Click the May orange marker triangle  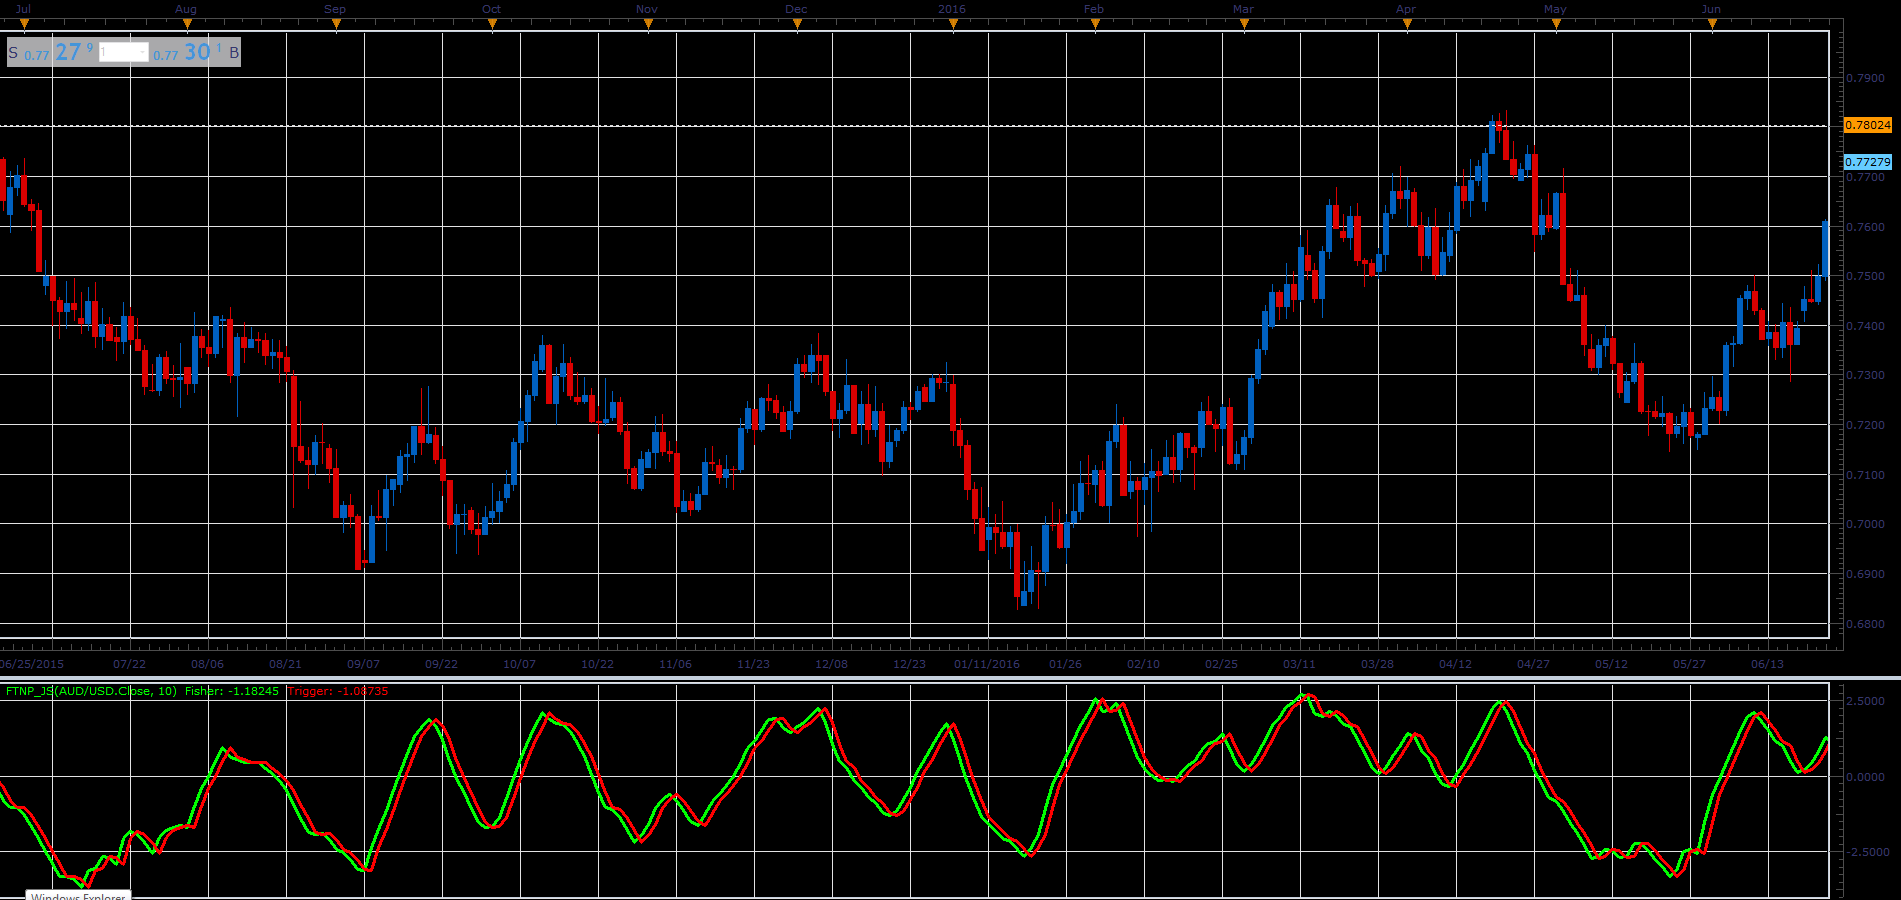1556,25
